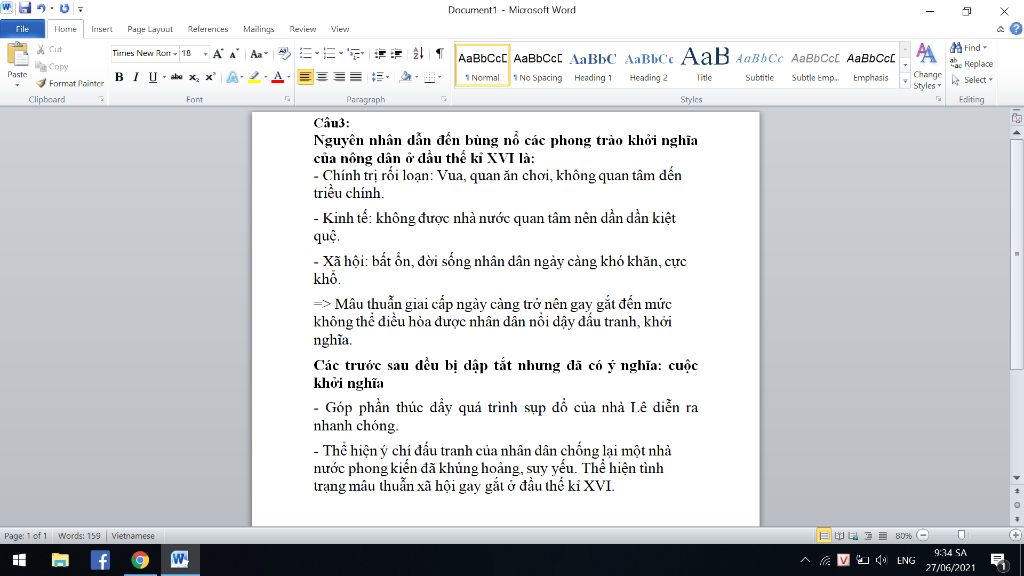
Task: Switch to Web Layout view icon
Action: pos(854,536)
